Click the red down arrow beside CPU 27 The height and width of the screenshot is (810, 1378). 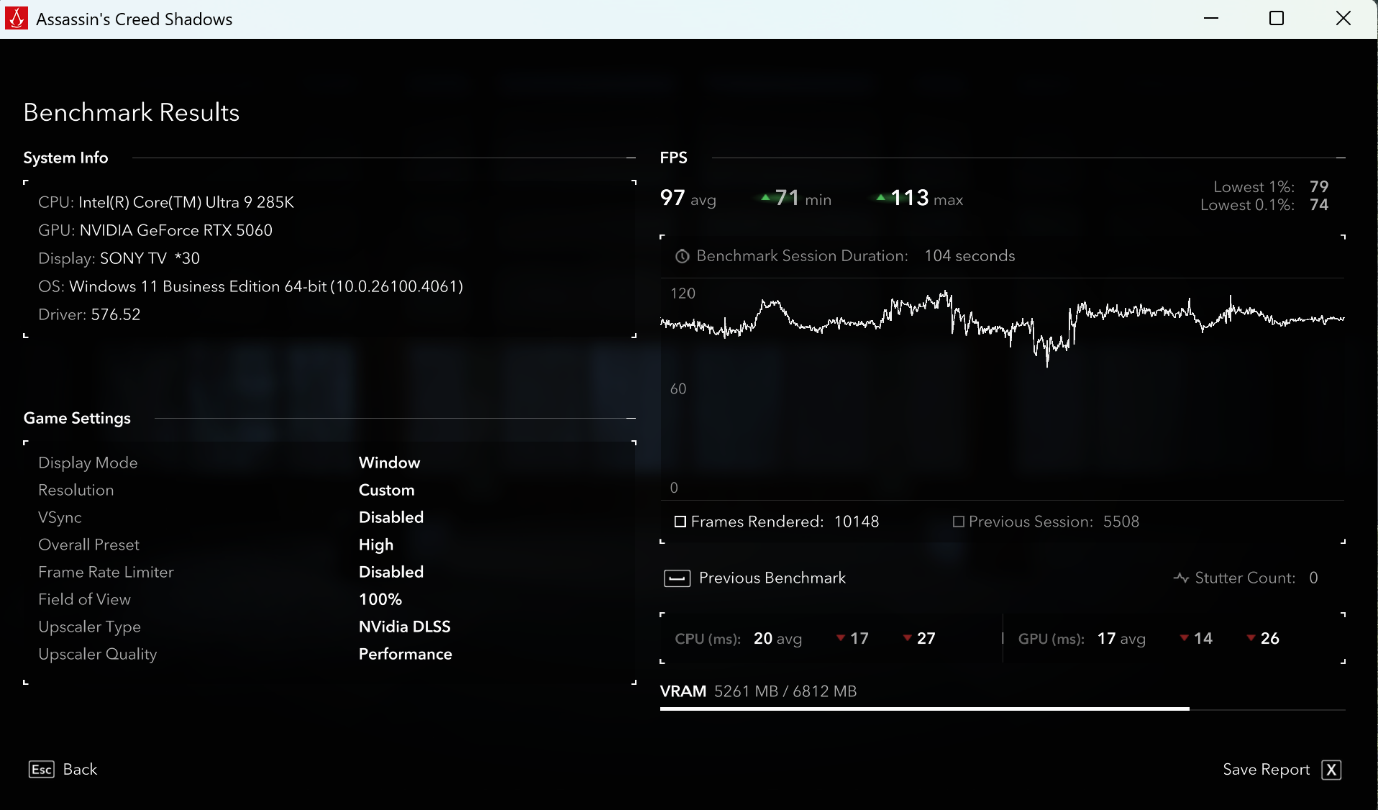908,639
